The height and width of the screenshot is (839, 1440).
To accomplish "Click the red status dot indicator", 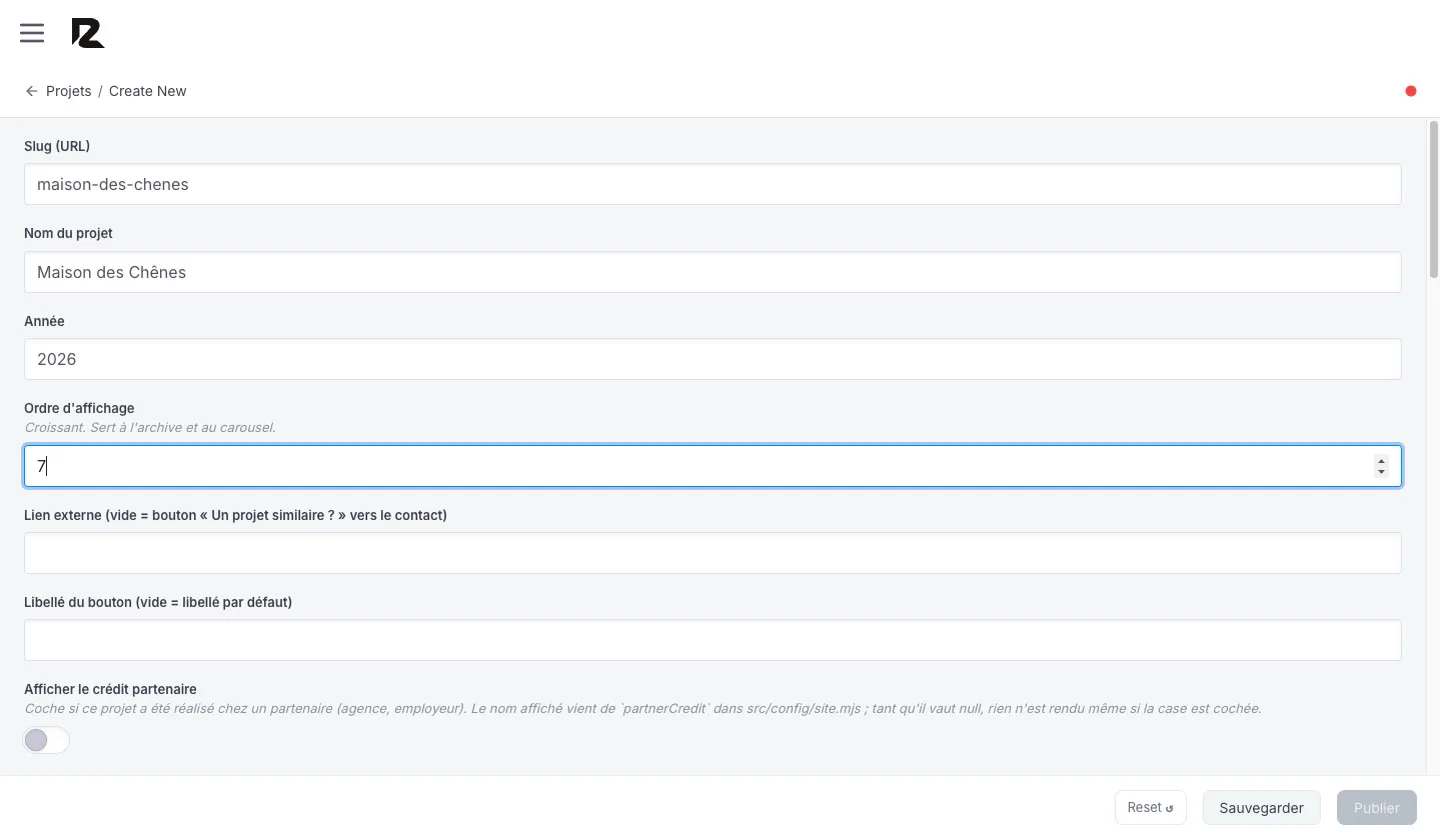I will (x=1411, y=91).
